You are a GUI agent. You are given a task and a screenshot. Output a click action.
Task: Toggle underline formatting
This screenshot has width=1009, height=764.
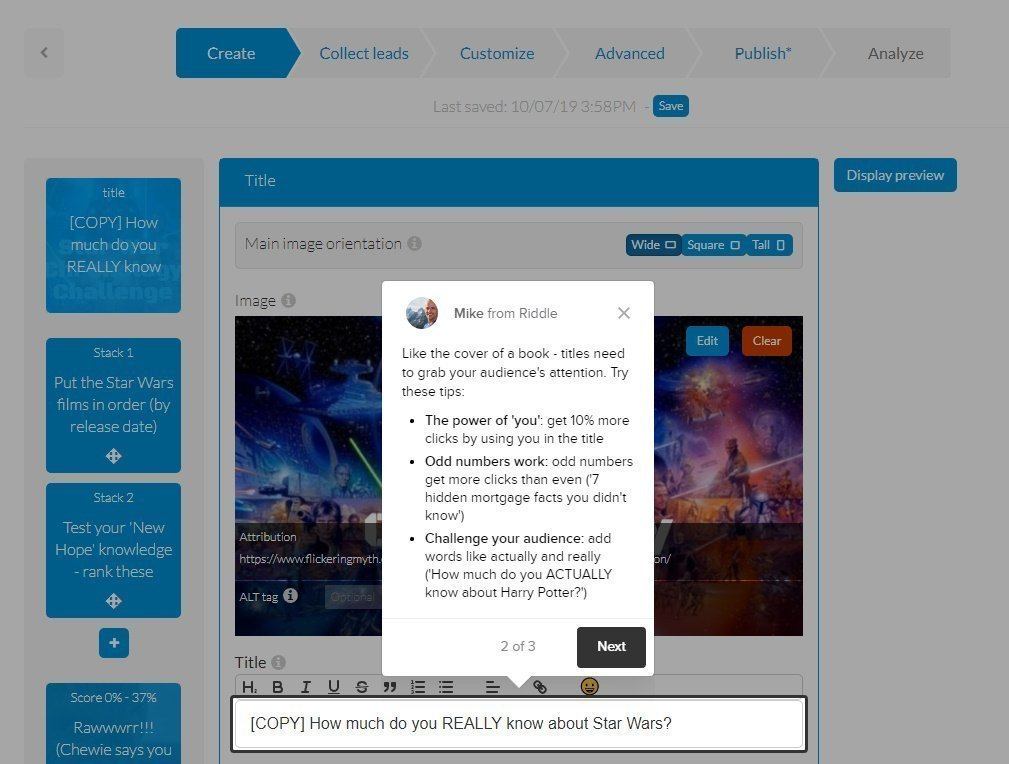pos(333,687)
